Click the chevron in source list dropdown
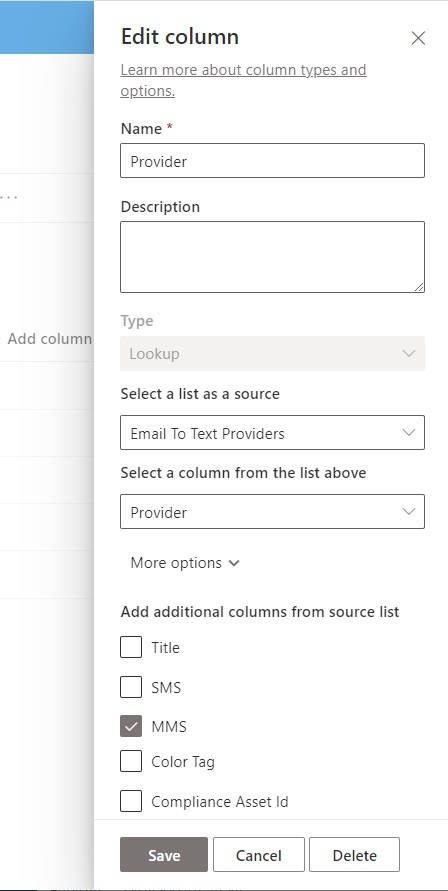 click(408, 432)
